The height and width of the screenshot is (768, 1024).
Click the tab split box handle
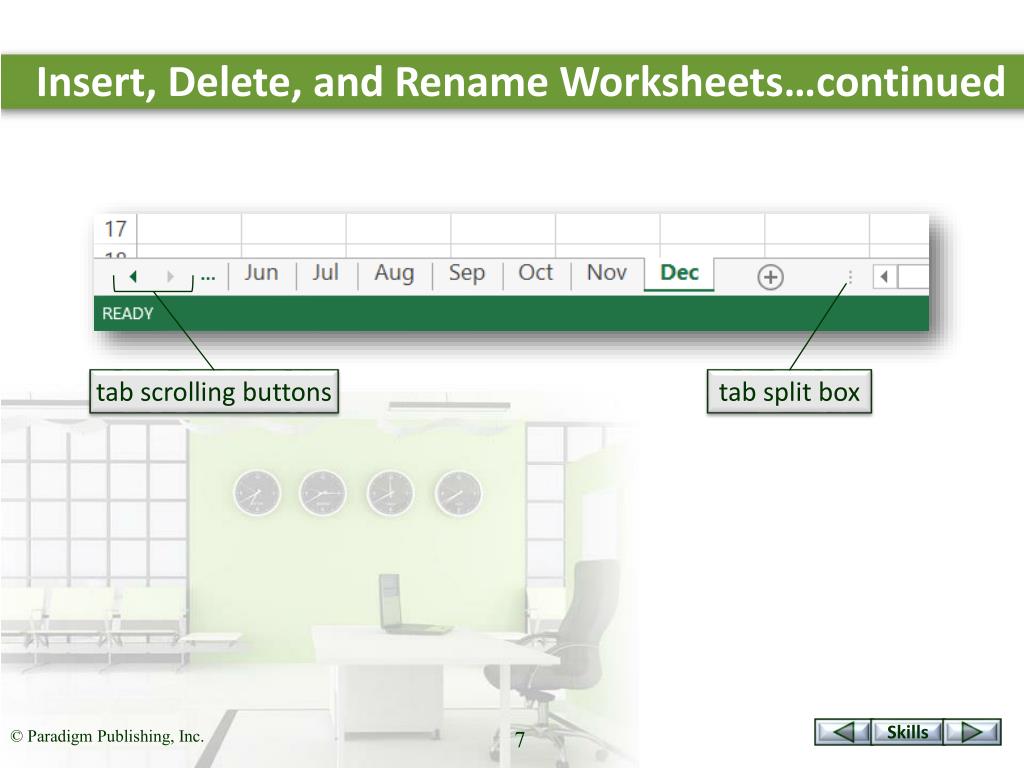point(850,277)
